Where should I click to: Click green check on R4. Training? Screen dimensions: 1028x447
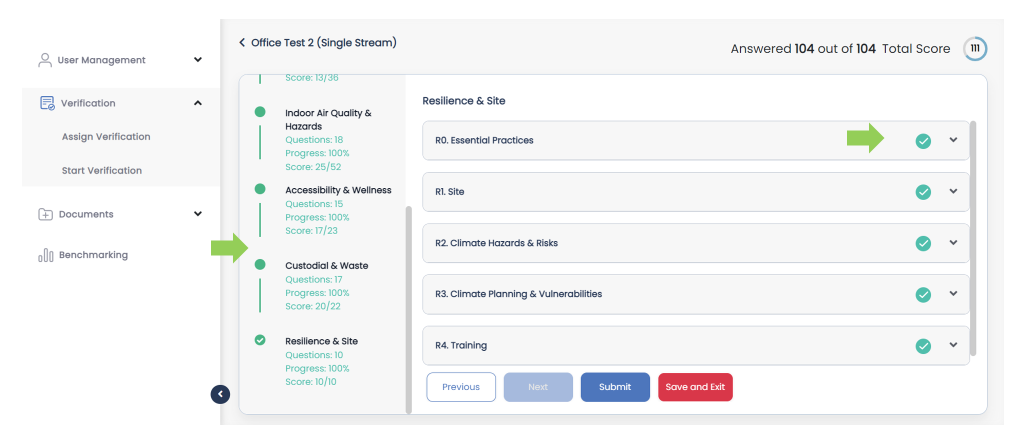coord(923,346)
